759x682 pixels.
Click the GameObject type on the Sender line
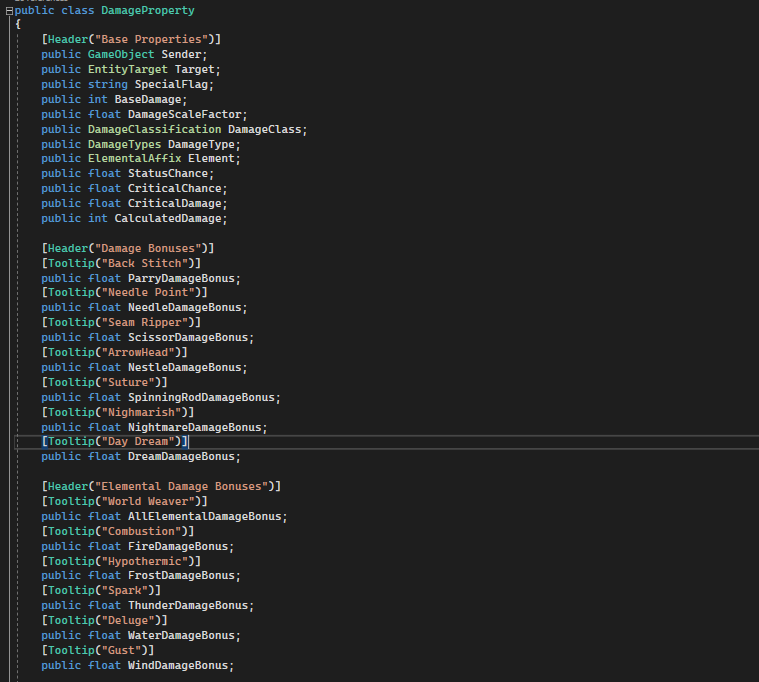121,54
